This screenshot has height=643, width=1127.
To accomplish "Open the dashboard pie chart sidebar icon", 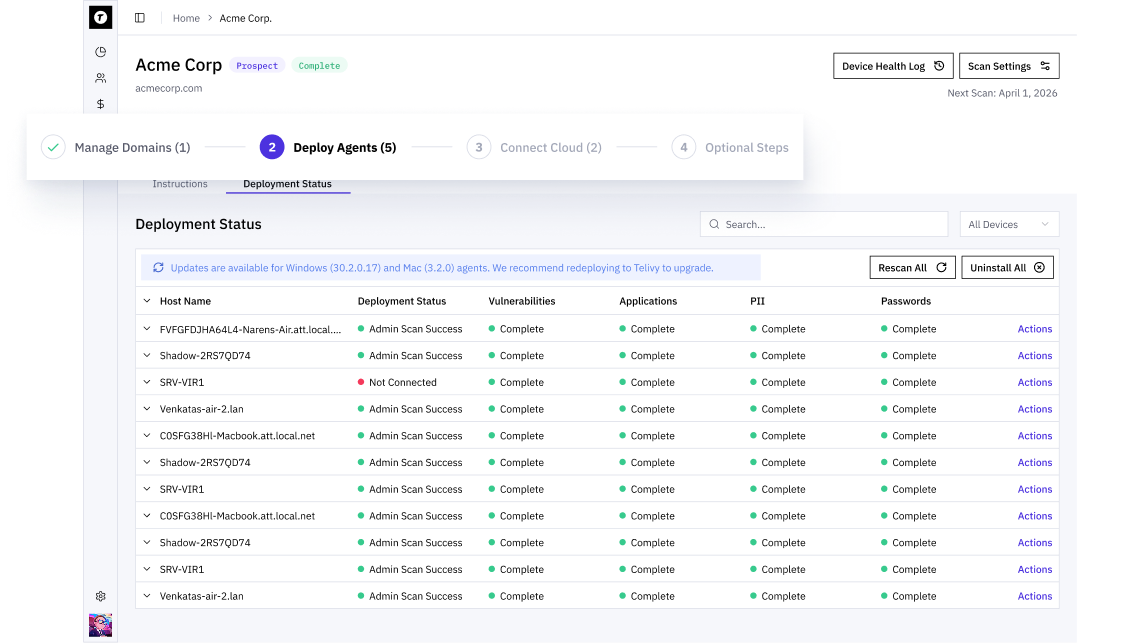I will 100,52.
